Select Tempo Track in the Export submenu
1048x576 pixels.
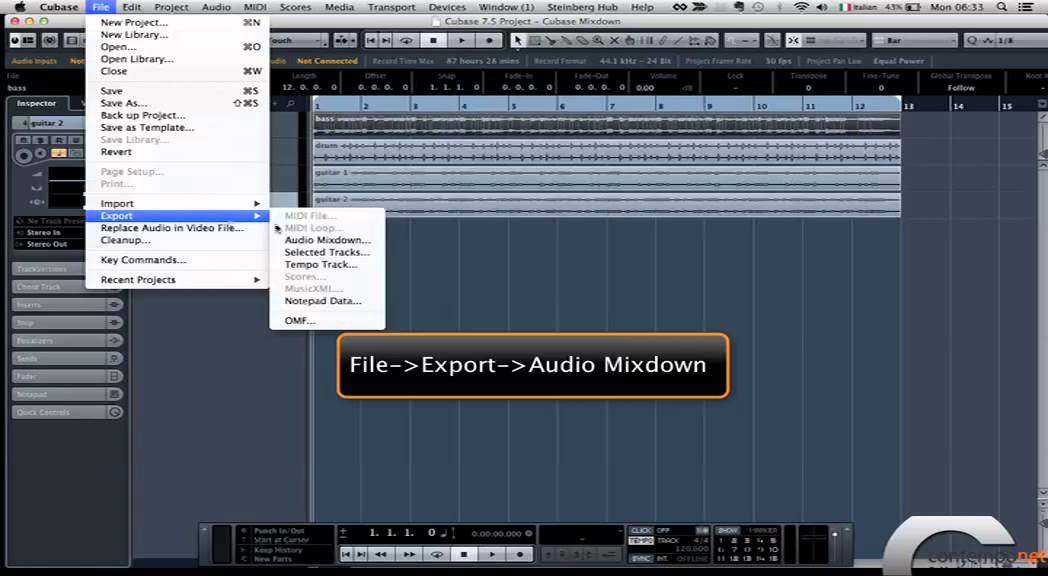[x=328, y=264]
